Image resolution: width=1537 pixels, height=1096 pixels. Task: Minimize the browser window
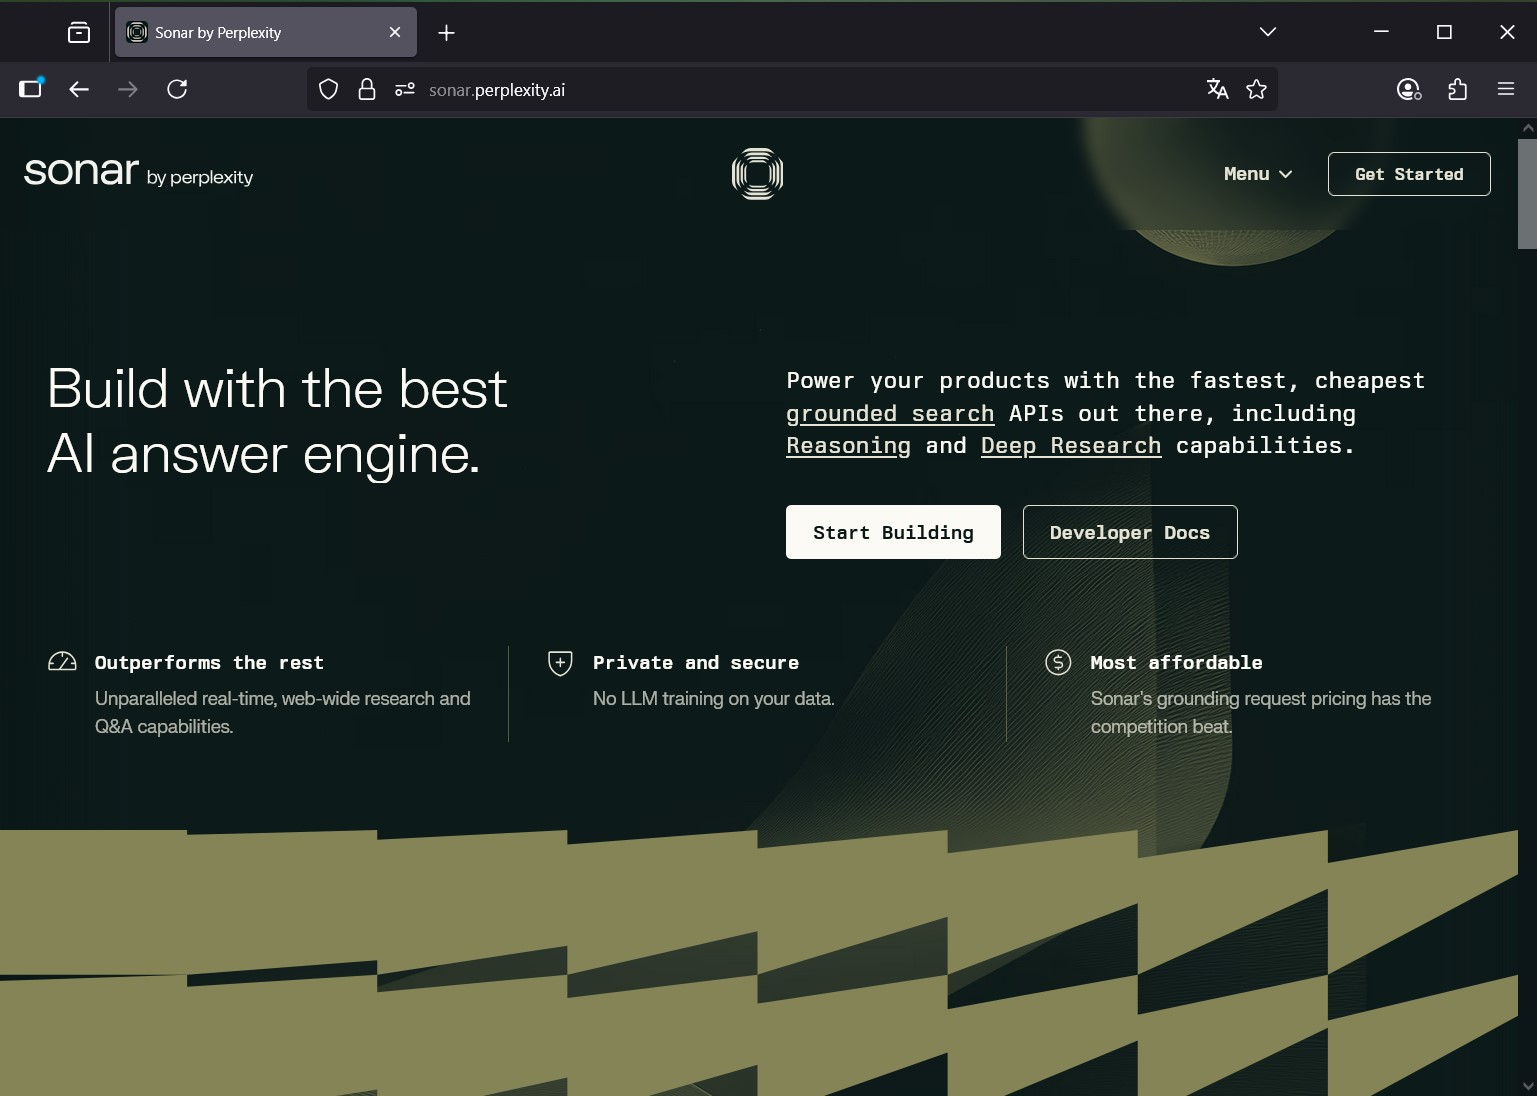click(x=1381, y=32)
